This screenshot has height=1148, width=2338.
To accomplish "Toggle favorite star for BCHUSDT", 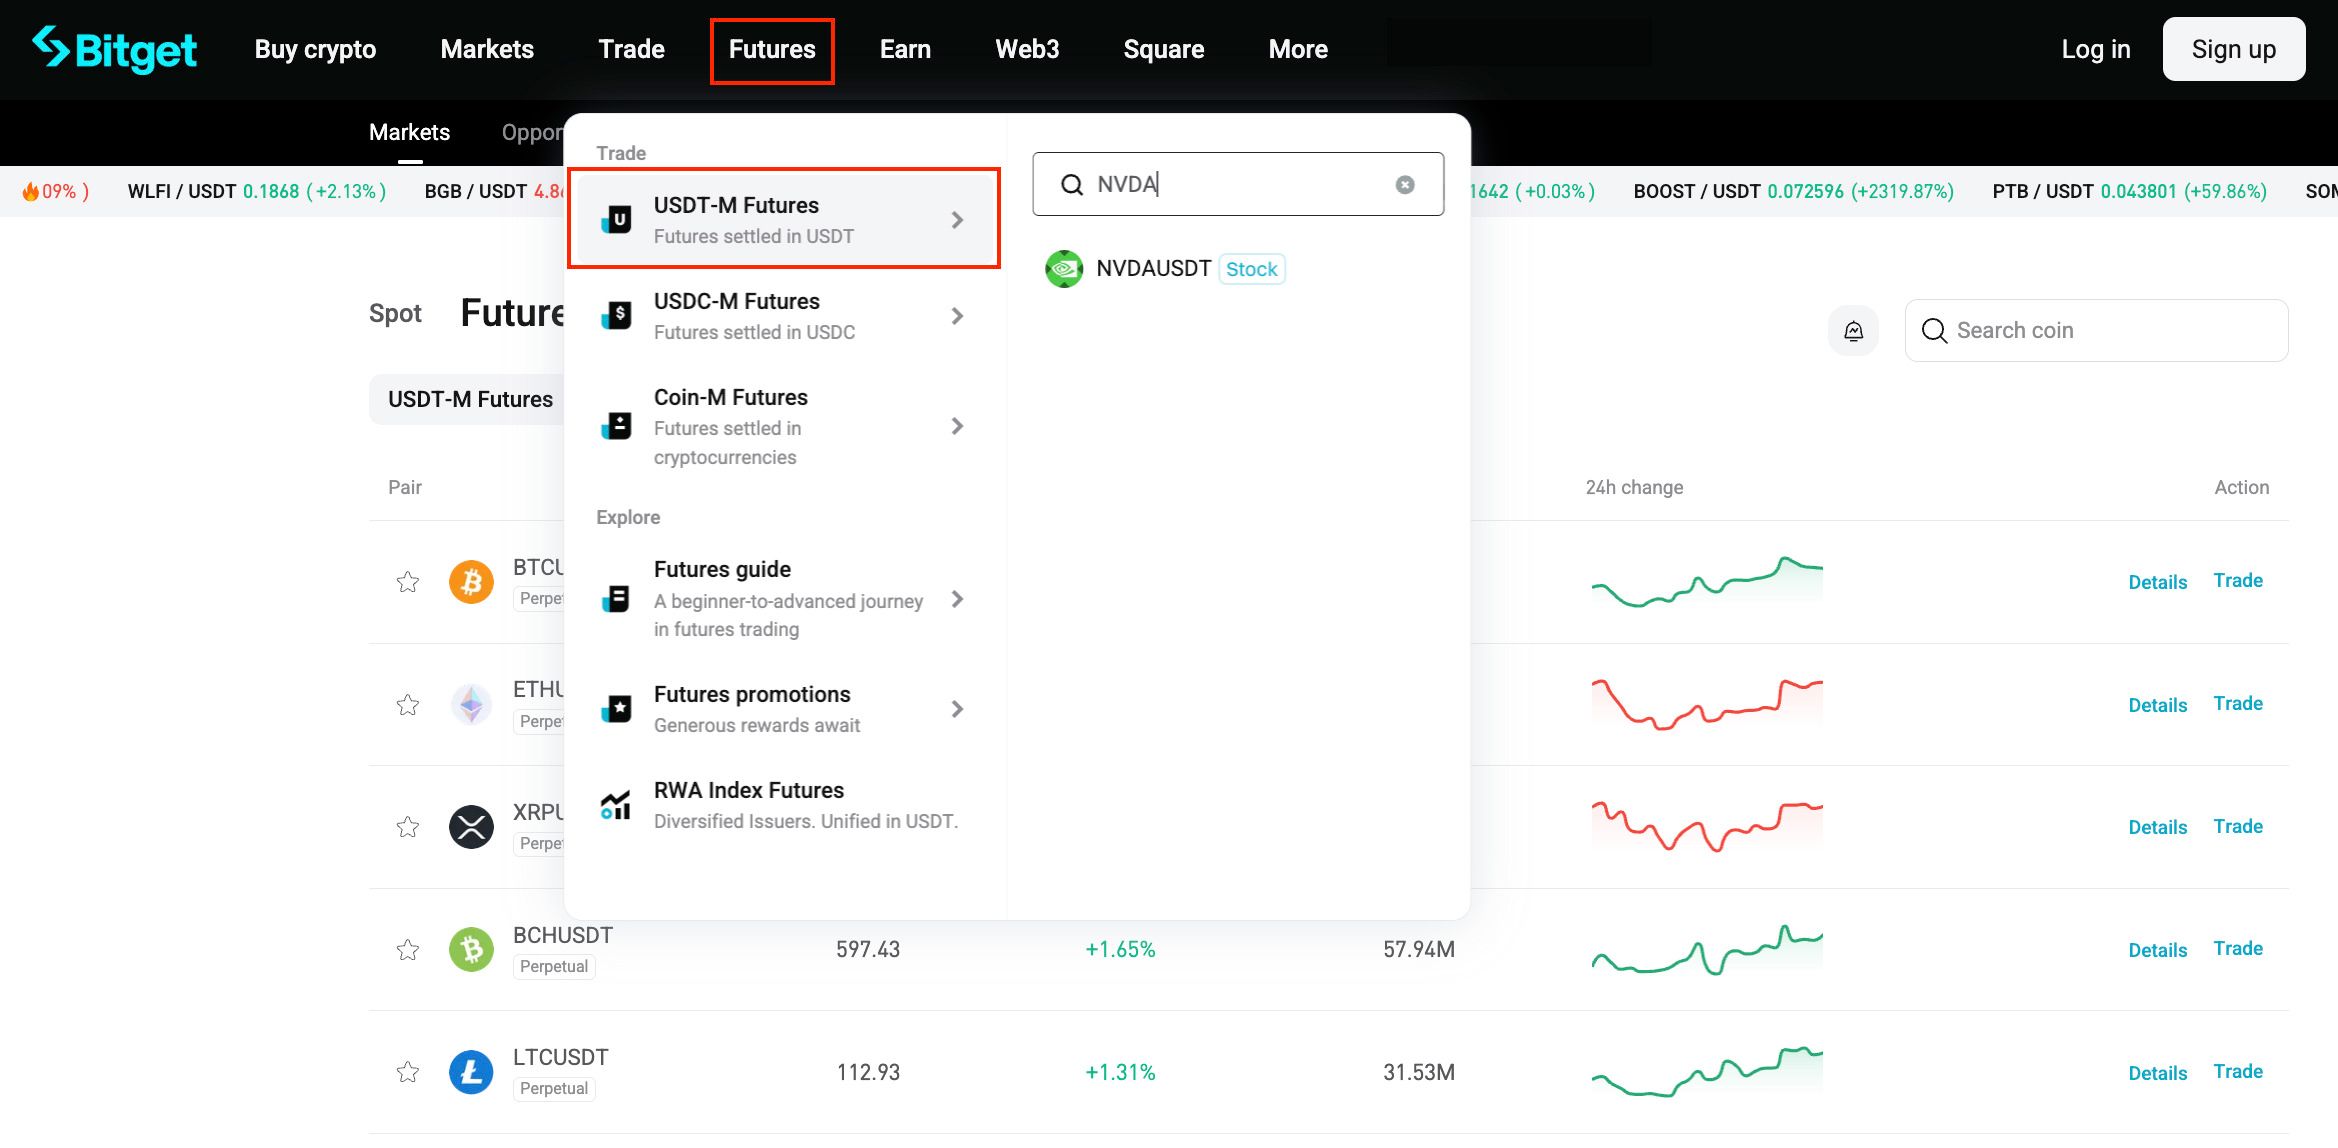I will pos(407,950).
